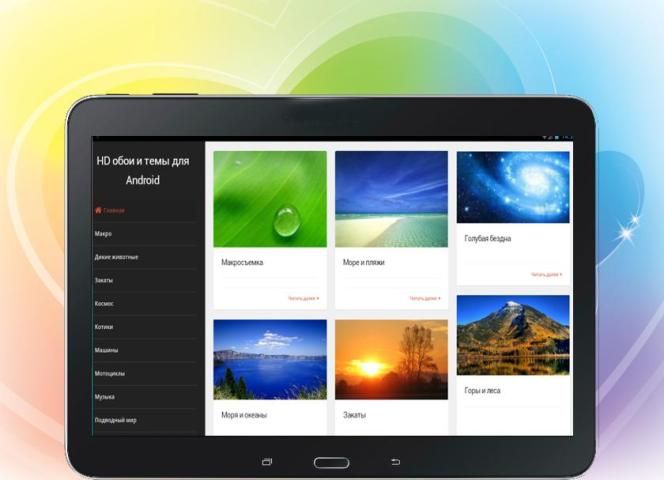Select Музыка from the side menu
This screenshot has height=480, width=664.
tap(105, 397)
